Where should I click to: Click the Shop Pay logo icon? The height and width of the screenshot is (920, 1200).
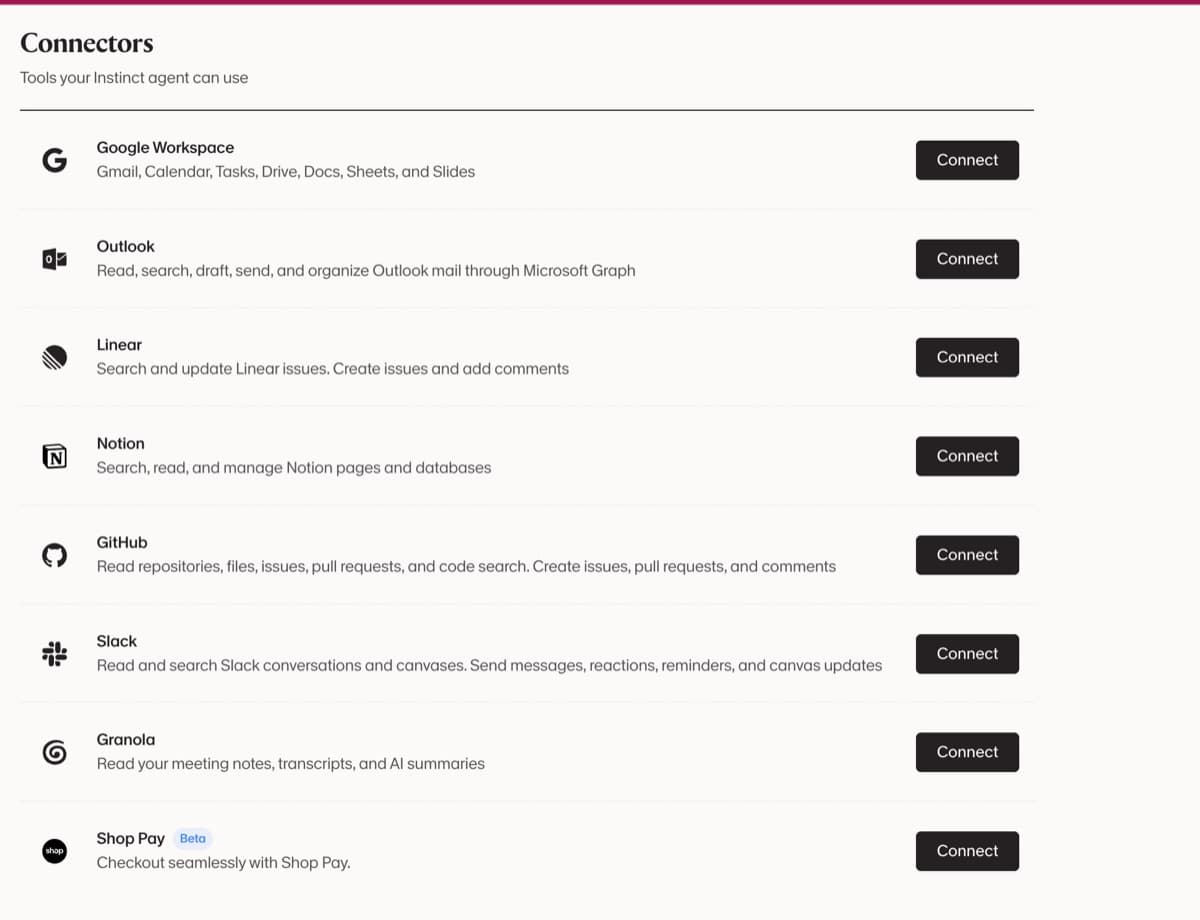(54, 851)
